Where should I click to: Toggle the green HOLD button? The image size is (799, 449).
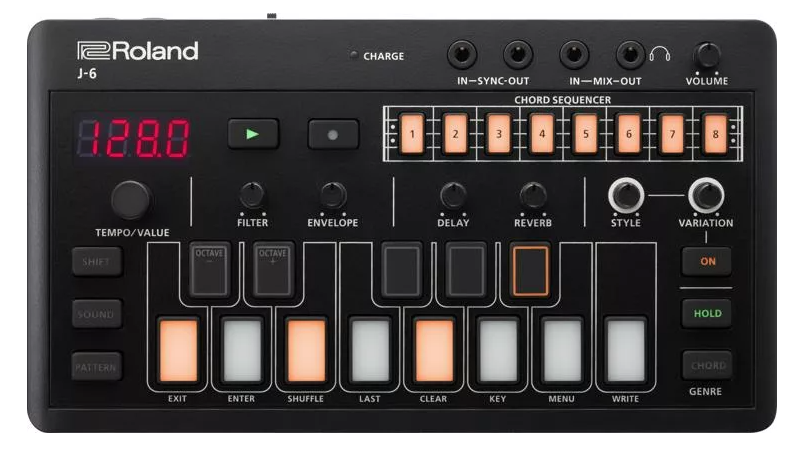pyautogui.click(x=706, y=313)
